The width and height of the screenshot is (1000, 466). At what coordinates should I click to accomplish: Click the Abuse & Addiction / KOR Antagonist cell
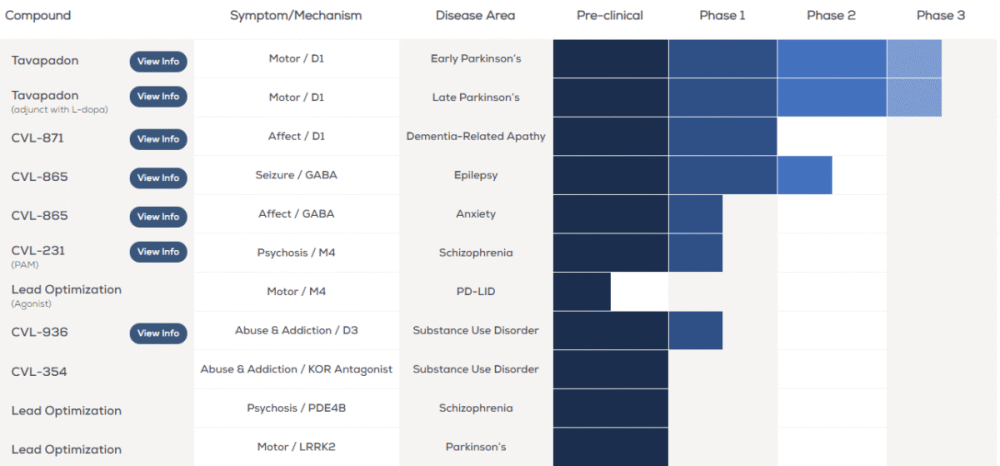[296, 369]
